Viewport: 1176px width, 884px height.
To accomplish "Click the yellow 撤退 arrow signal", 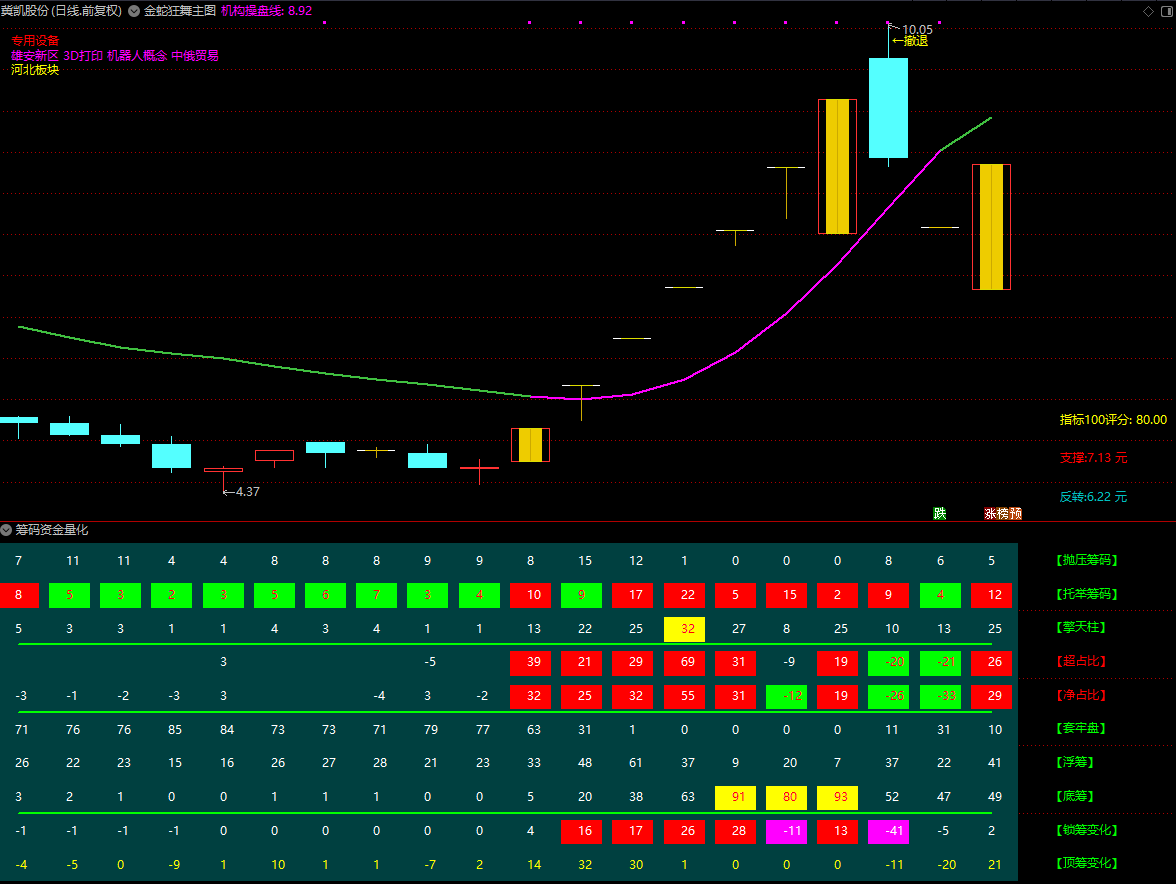I will tap(910, 41).
